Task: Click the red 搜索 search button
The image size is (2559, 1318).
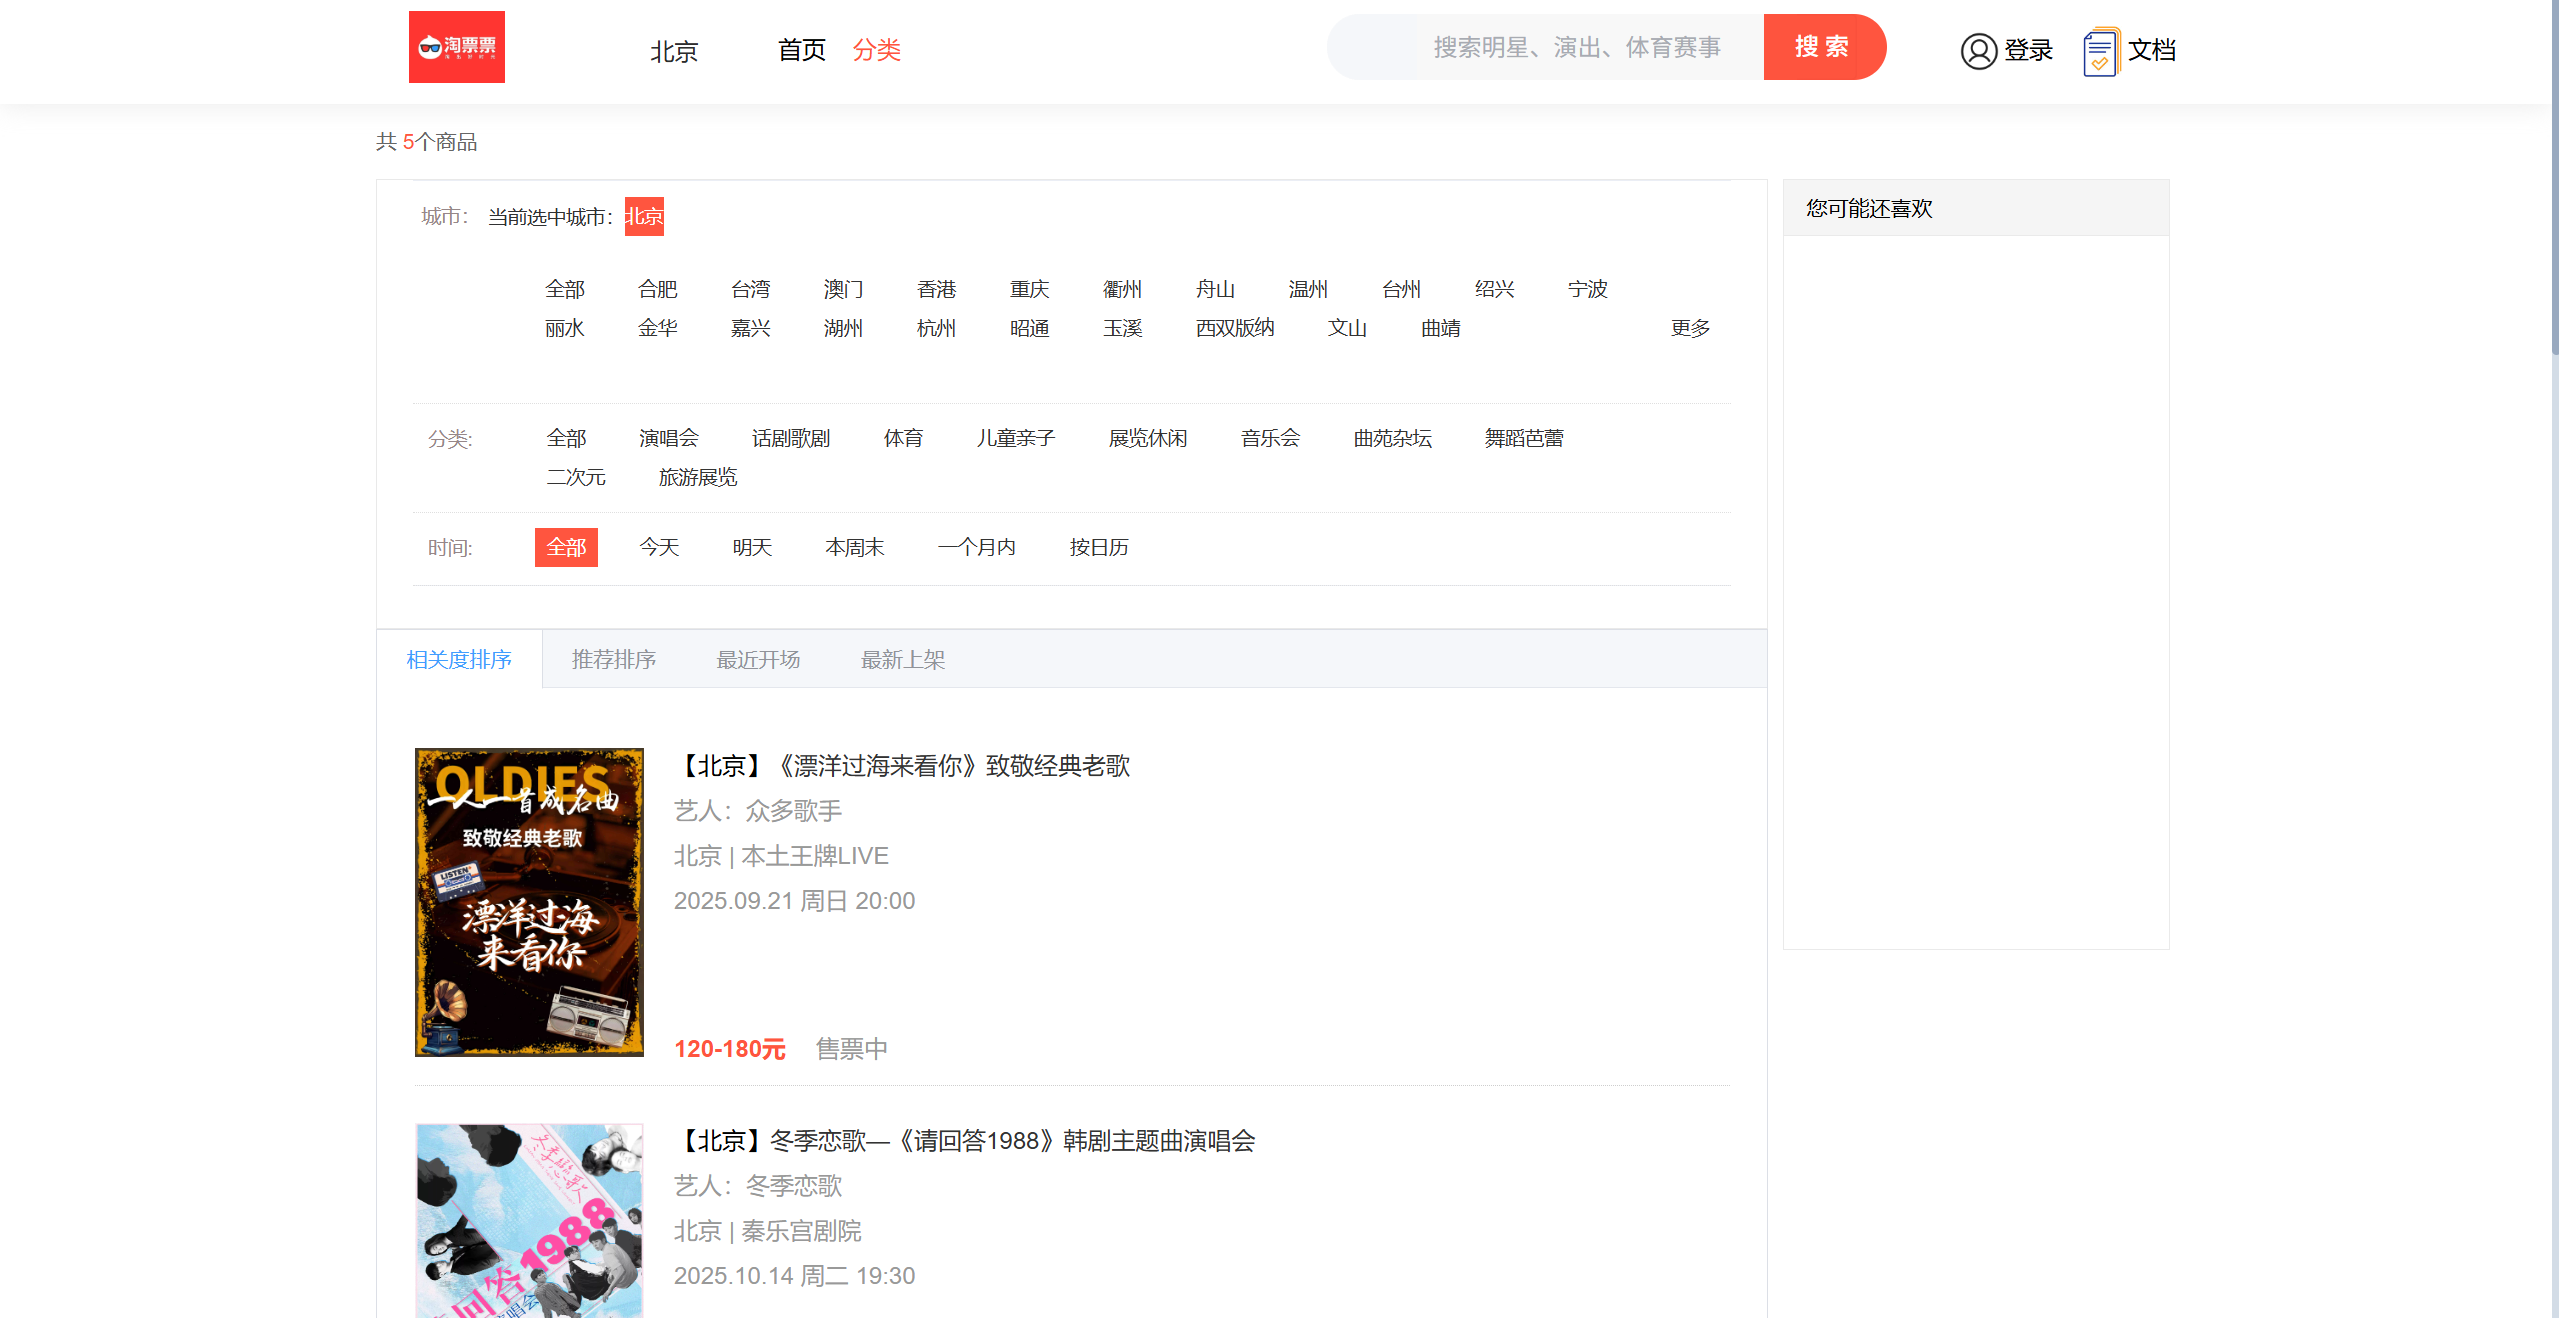Action: 1823,47
